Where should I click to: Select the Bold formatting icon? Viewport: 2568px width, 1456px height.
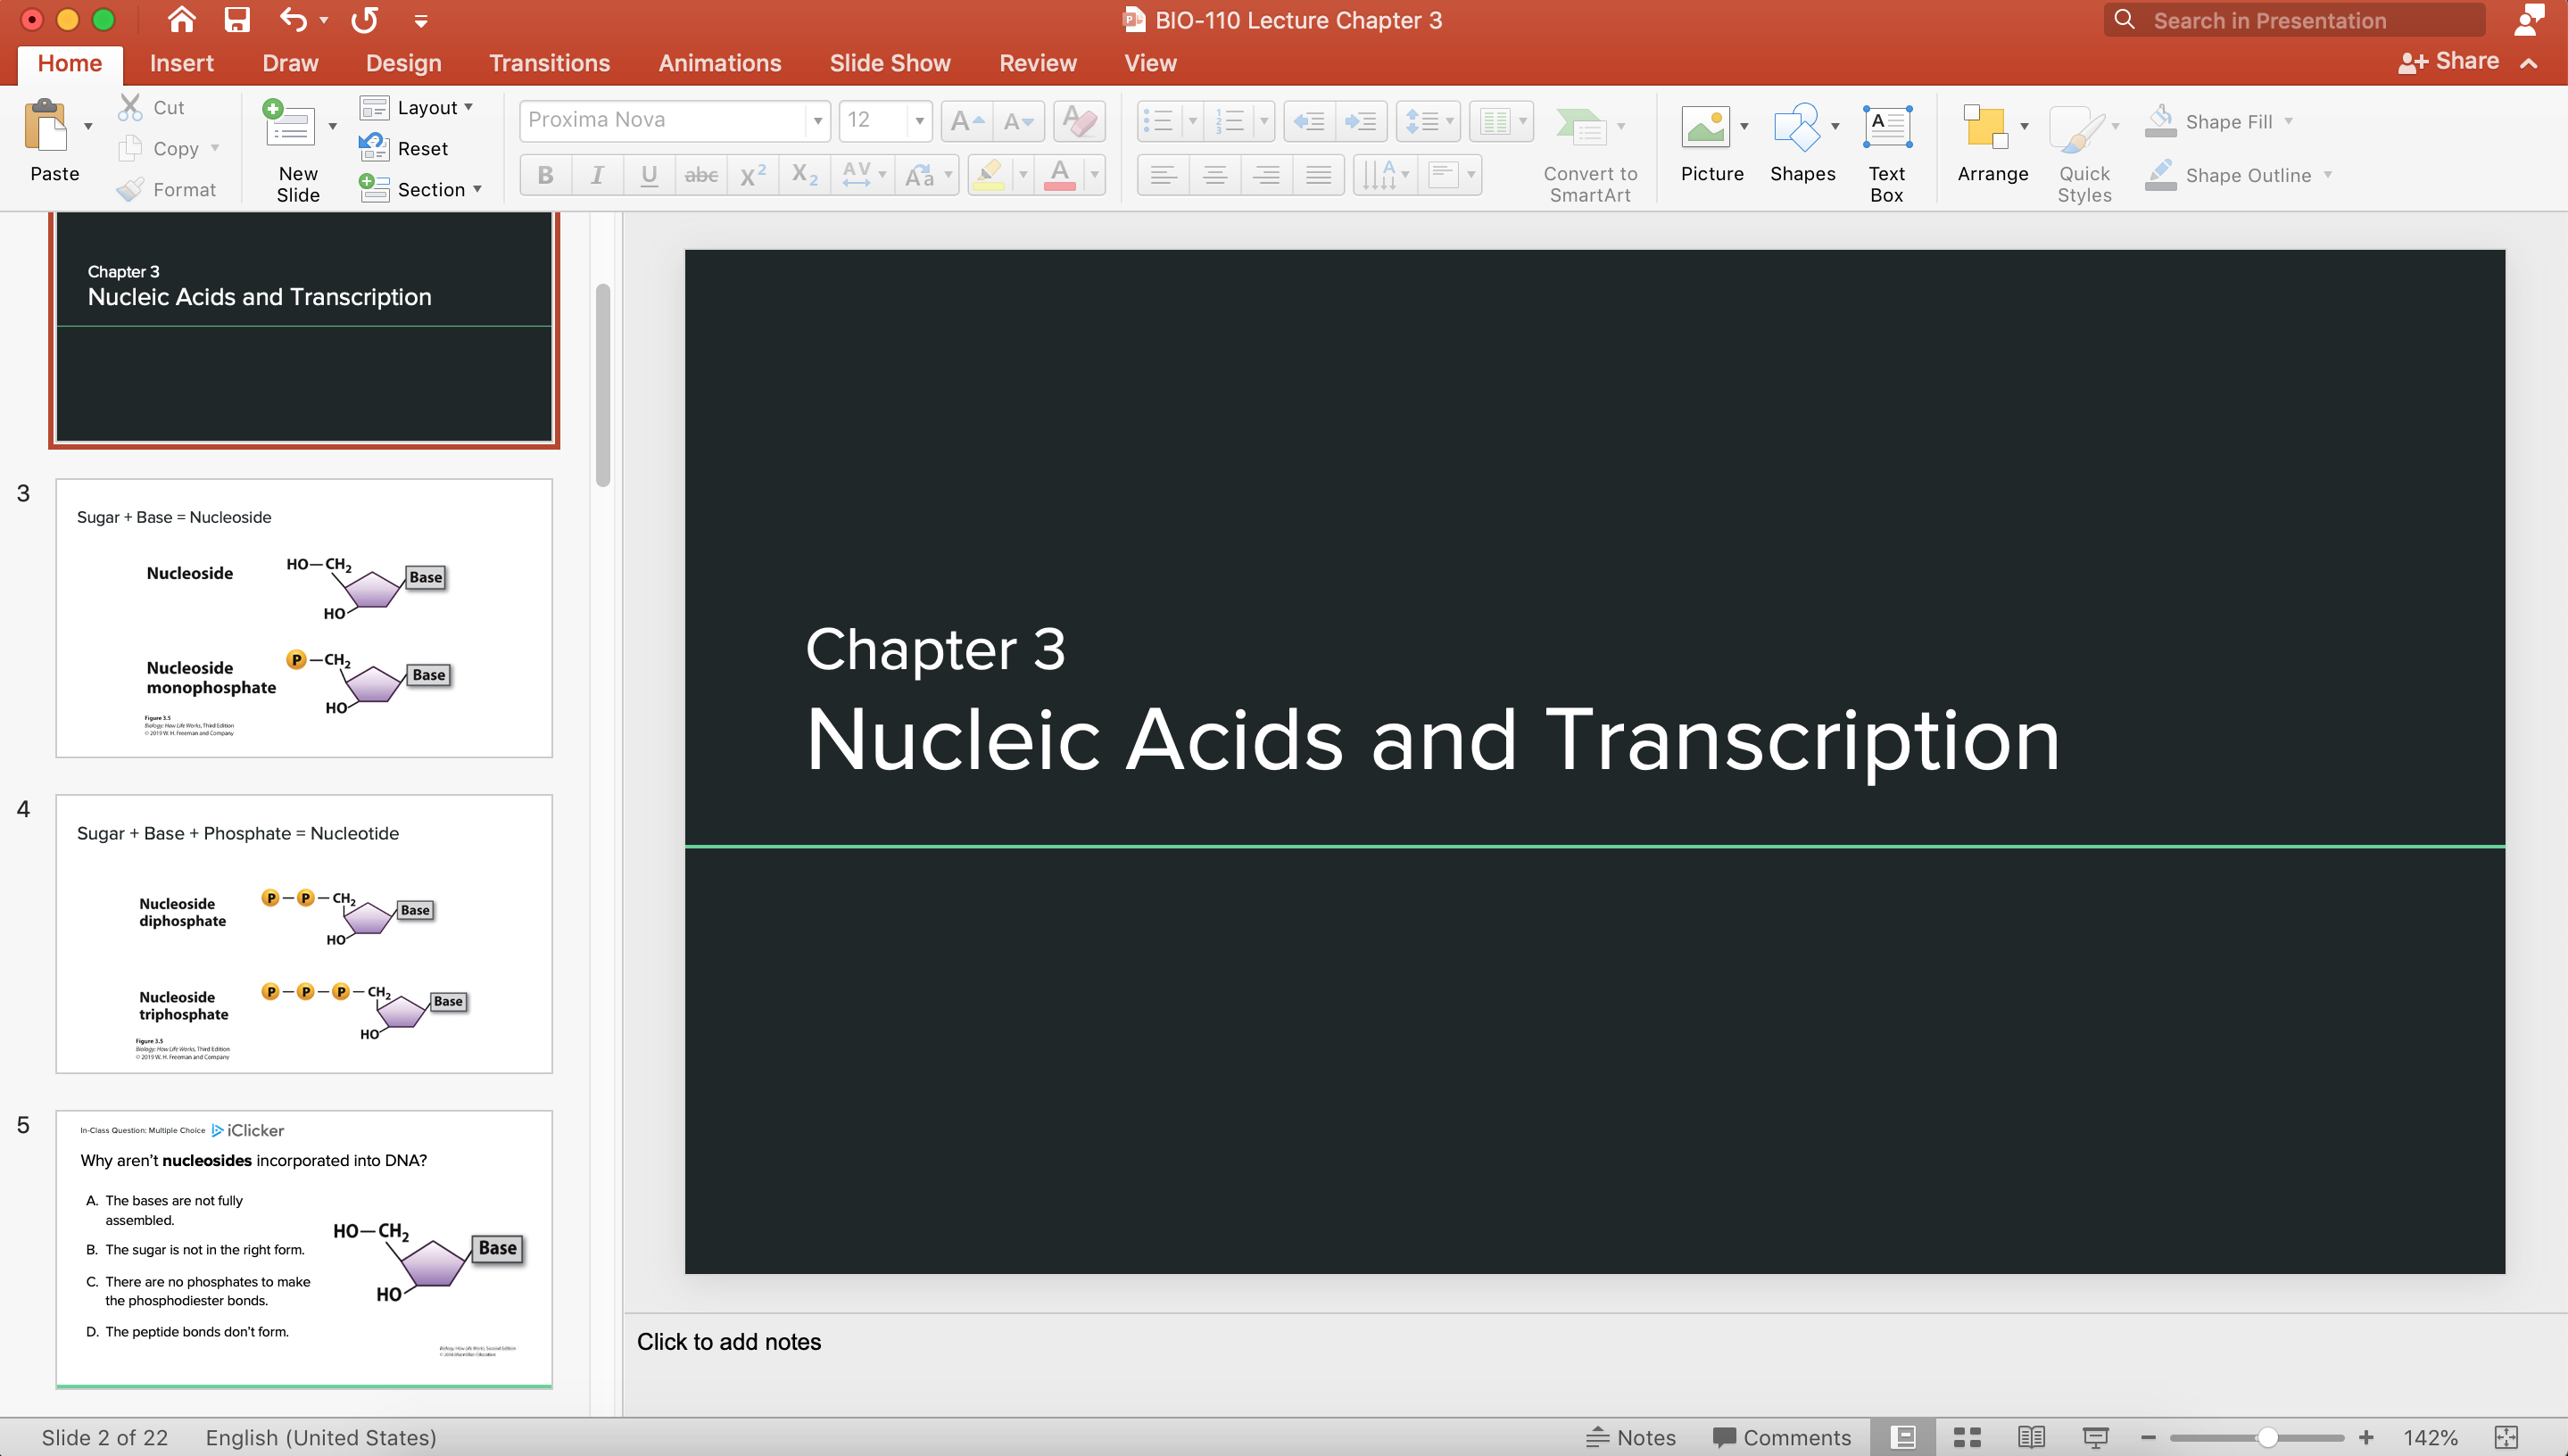coord(545,174)
